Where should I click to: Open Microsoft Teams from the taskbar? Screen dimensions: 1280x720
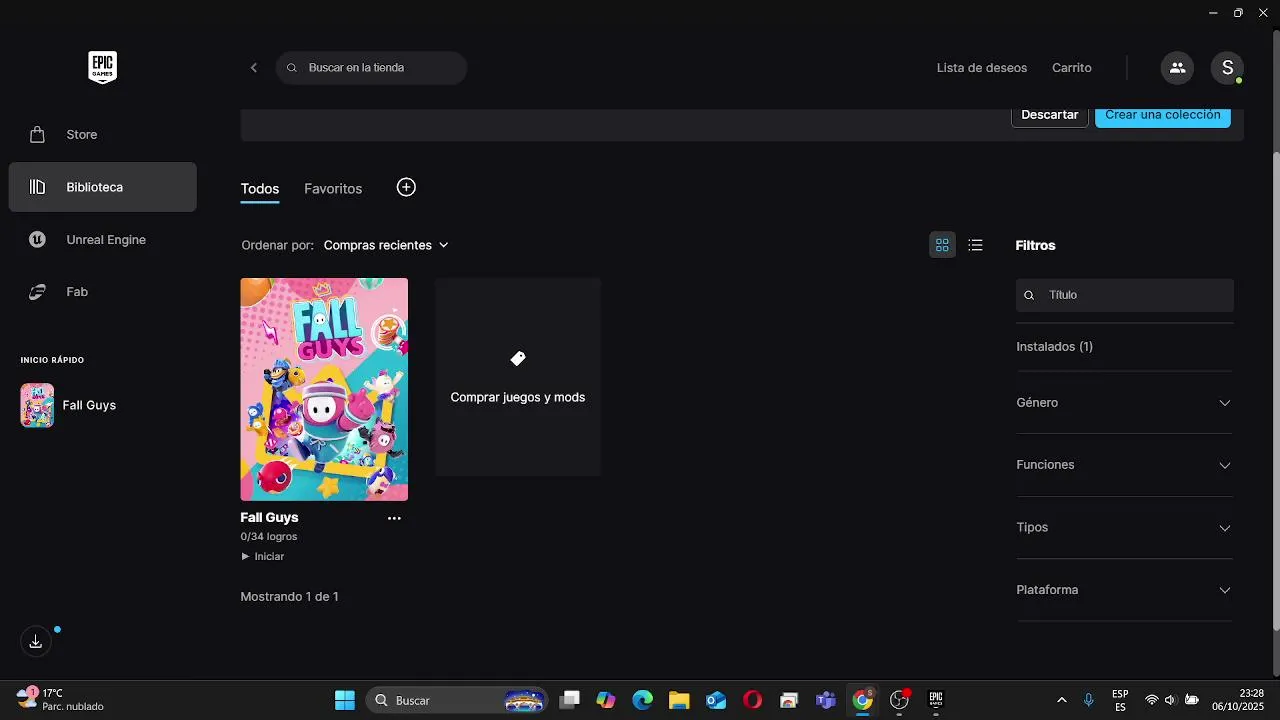click(x=826, y=700)
